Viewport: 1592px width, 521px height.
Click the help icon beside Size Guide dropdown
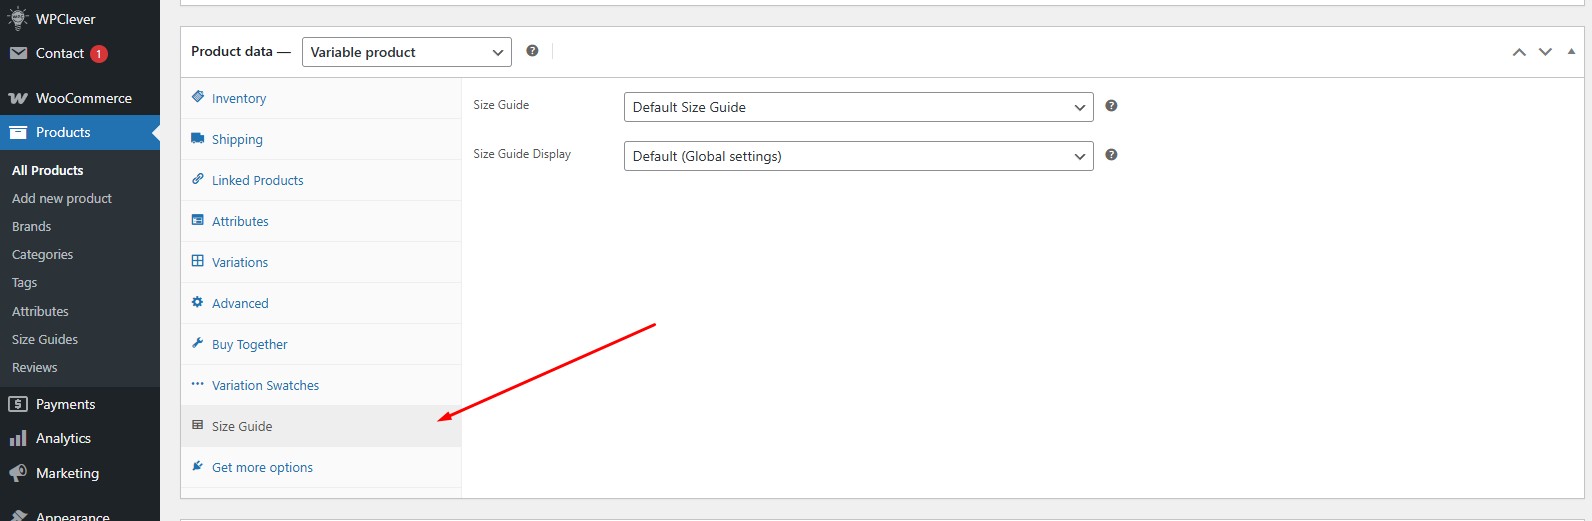(x=1111, y=106)
